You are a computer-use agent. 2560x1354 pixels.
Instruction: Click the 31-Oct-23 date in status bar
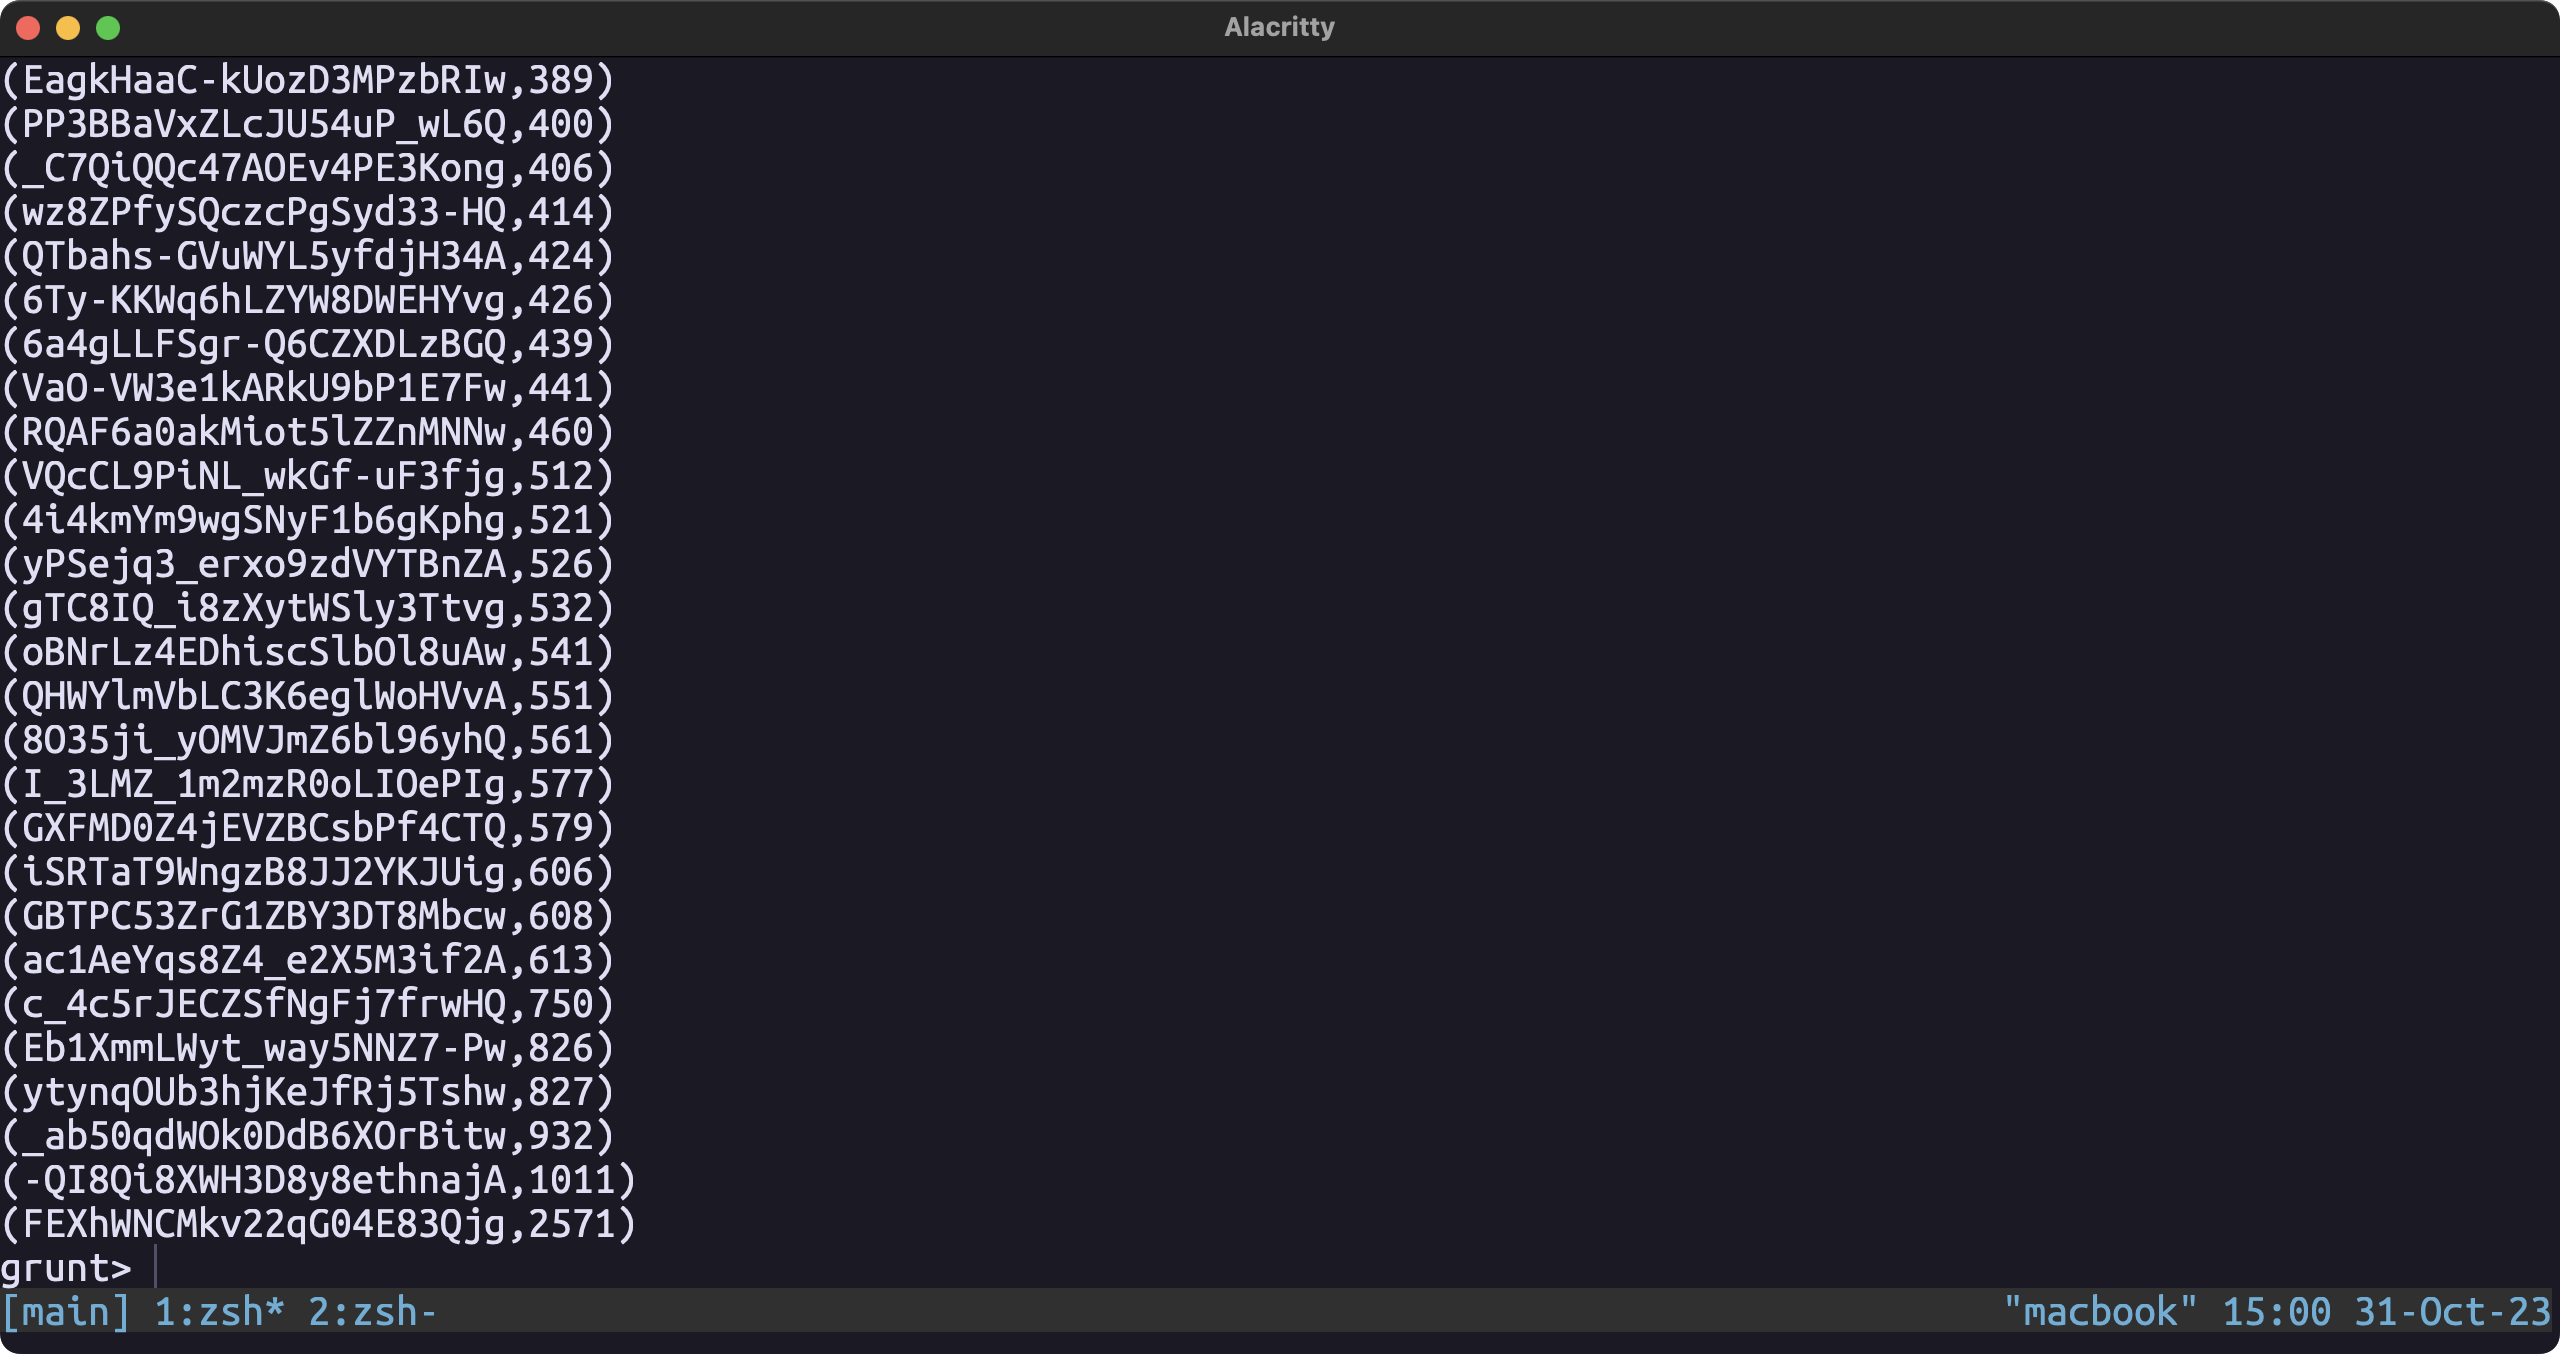(x=2452, y=1312)
